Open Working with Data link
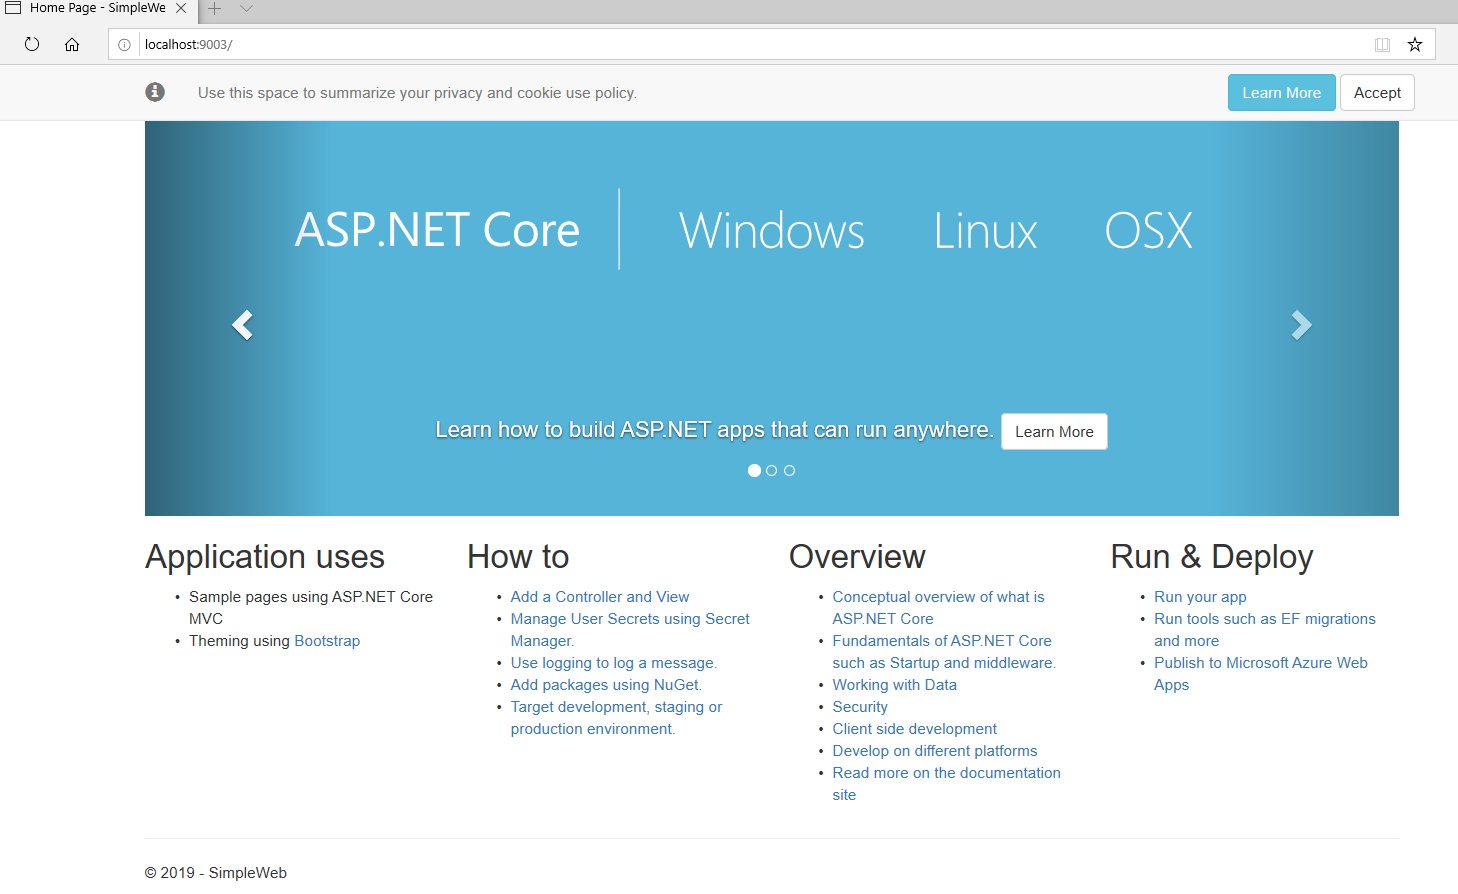 [894, 685]
